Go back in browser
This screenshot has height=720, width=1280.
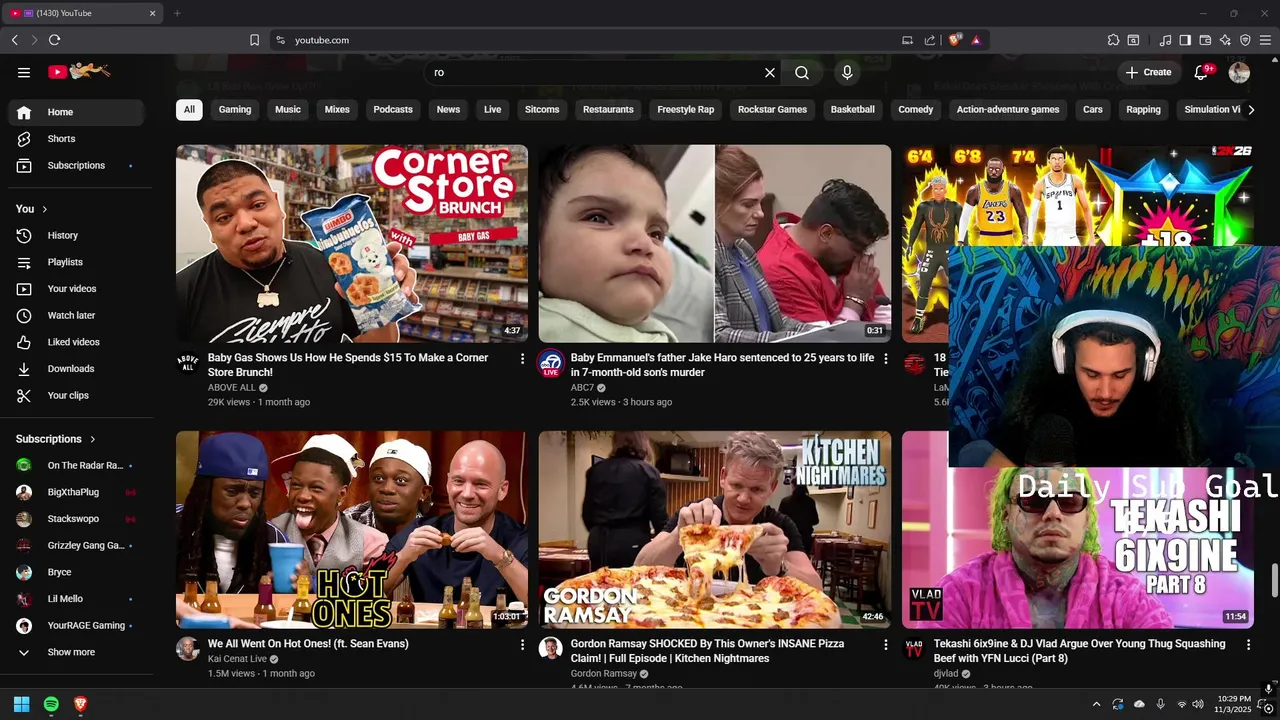coord(14,40)
